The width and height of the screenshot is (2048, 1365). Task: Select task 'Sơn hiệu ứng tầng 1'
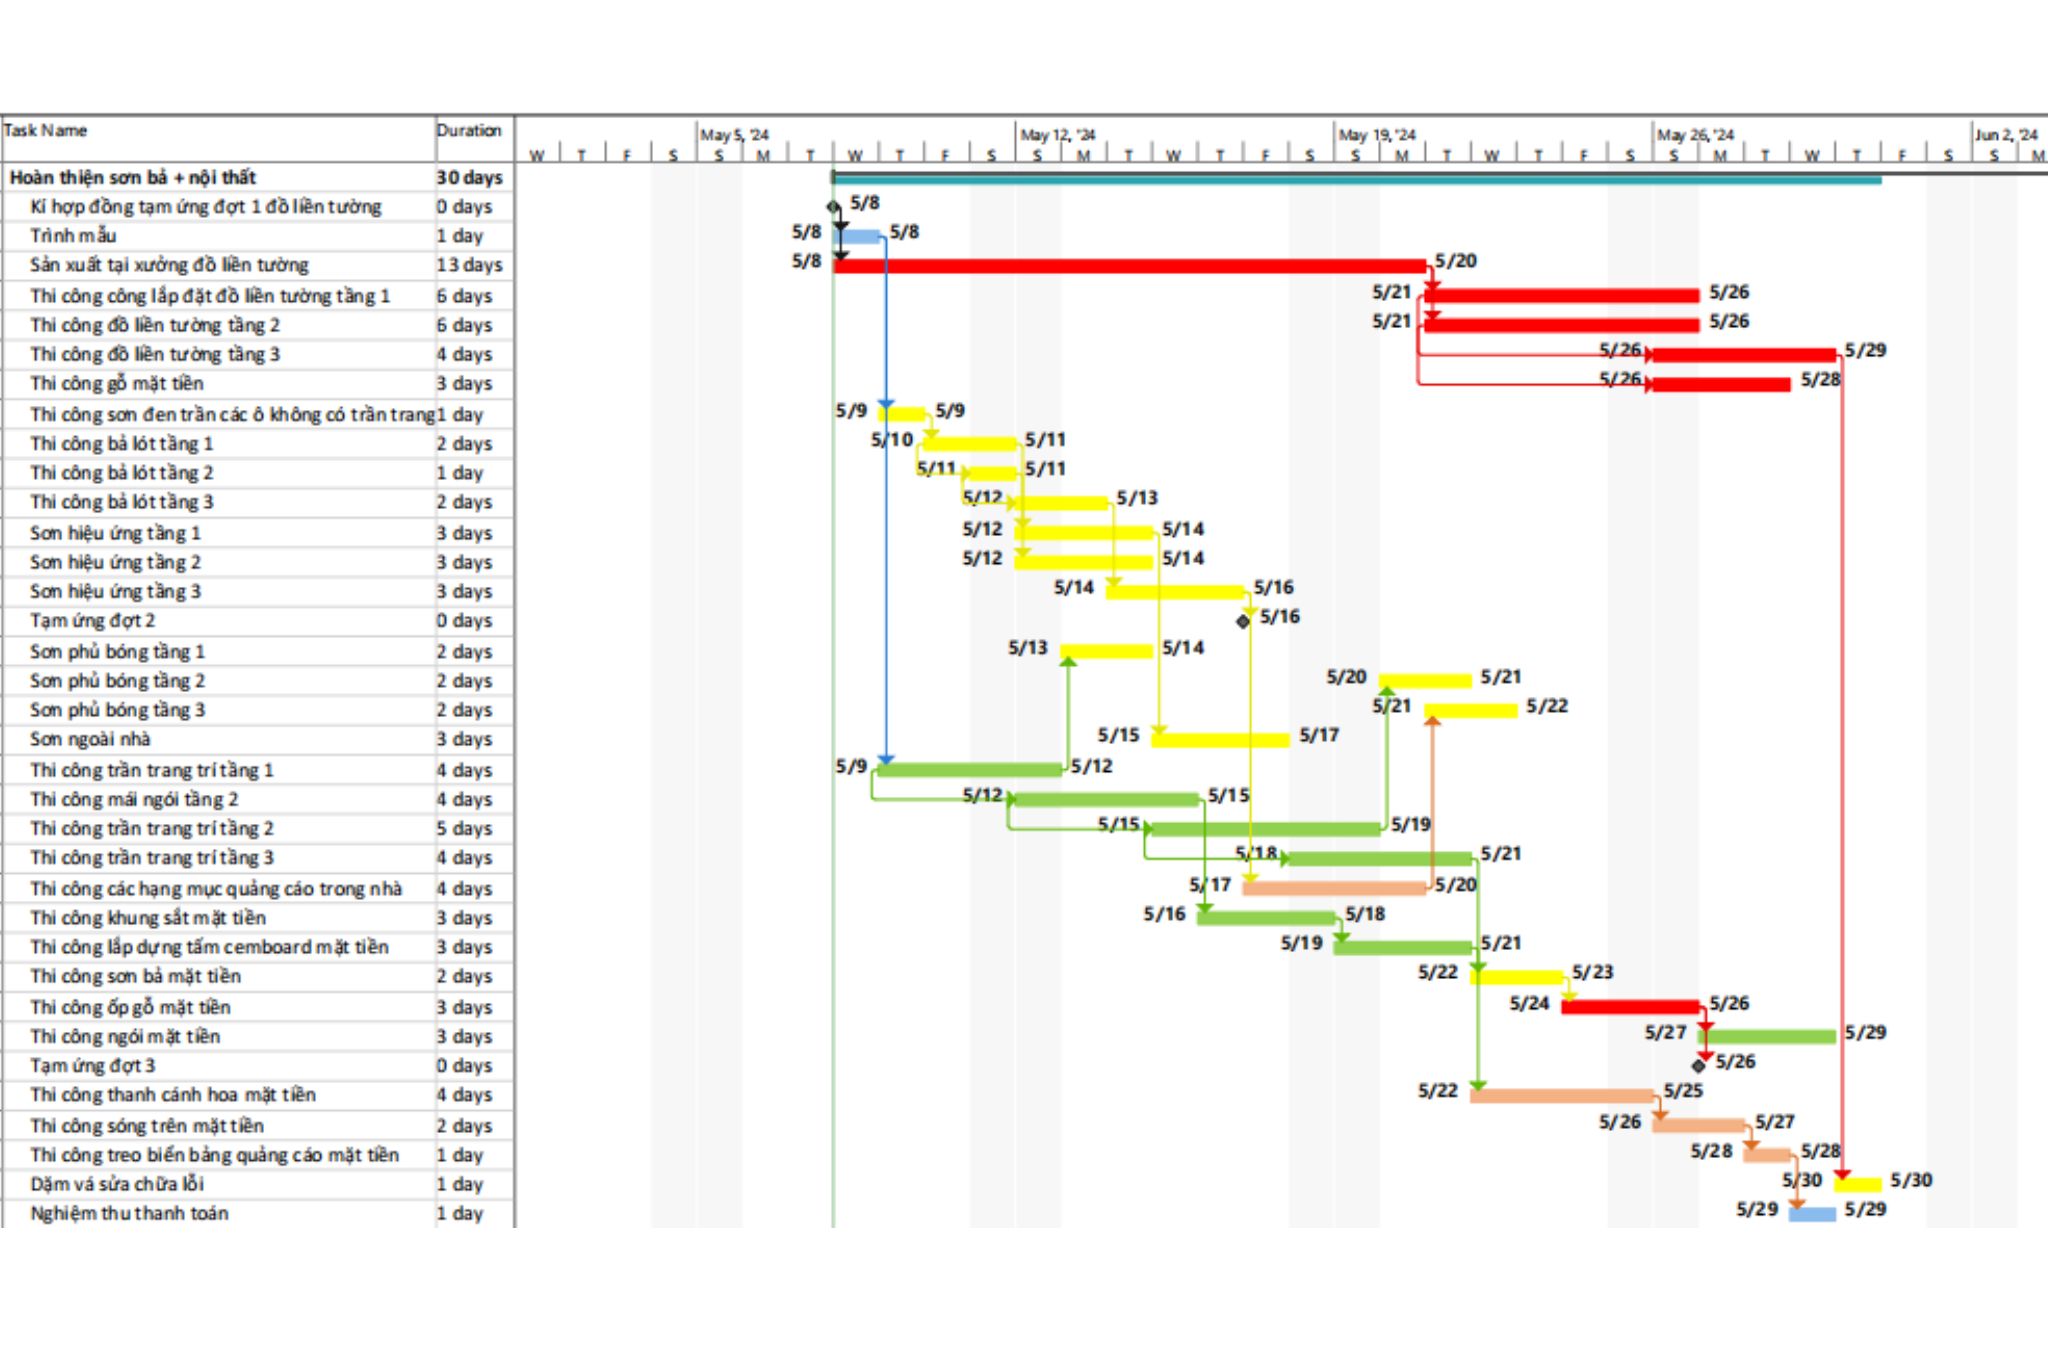point(115,533)
